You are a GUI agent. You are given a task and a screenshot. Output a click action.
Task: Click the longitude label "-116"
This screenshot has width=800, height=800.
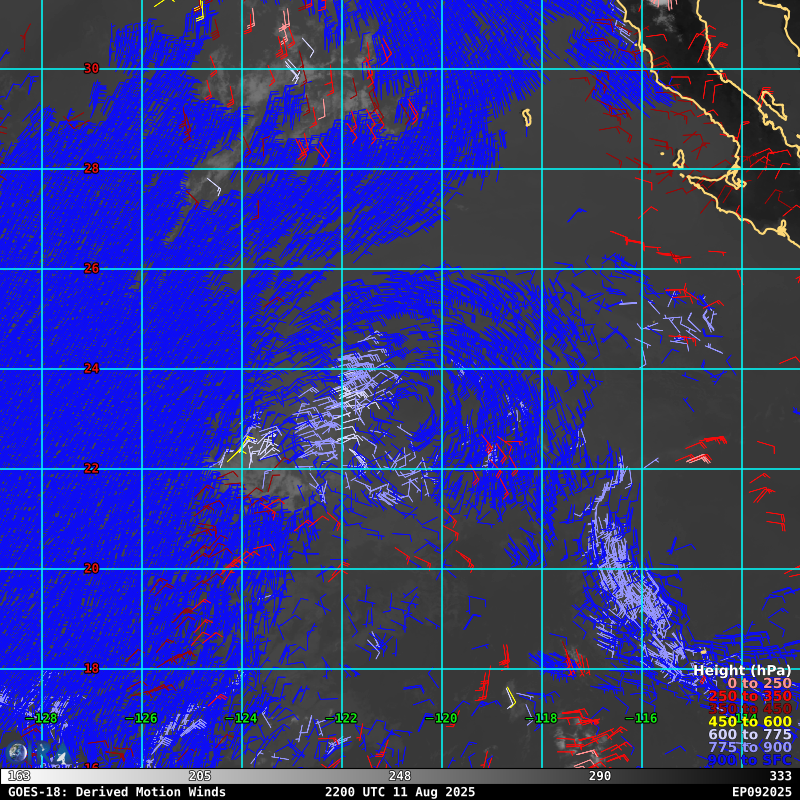(641, 718)
